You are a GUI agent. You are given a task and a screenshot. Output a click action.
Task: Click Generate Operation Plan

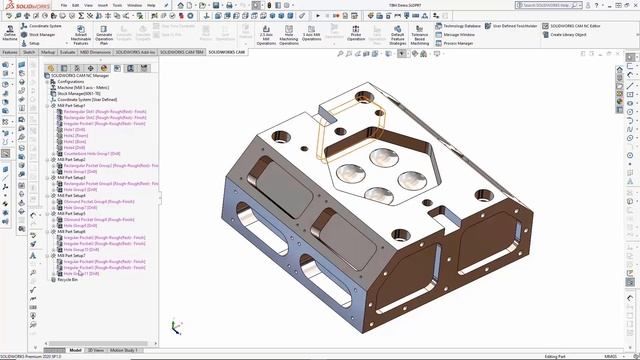click(x=104, y=35)
